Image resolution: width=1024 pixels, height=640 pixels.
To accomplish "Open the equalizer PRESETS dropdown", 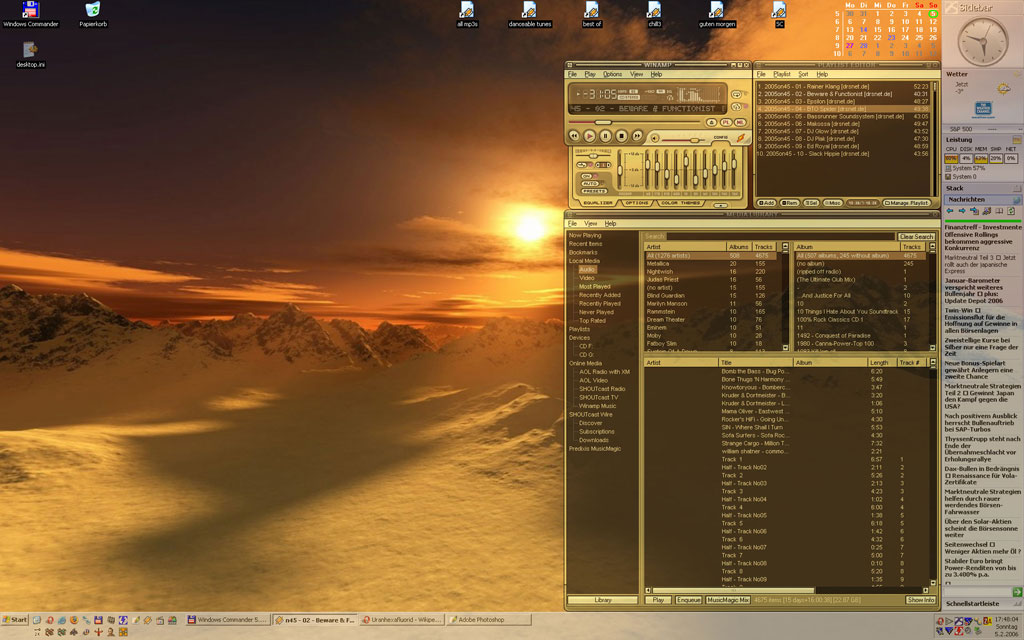I will (592, 191).
